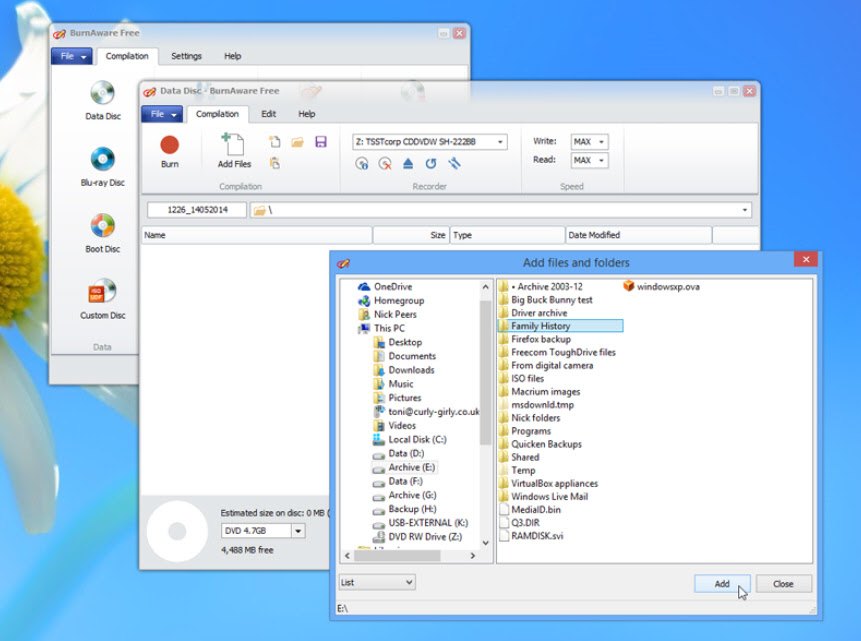
Task: Create a new compilation with the blank page icon
Action: tap(275, 142)
